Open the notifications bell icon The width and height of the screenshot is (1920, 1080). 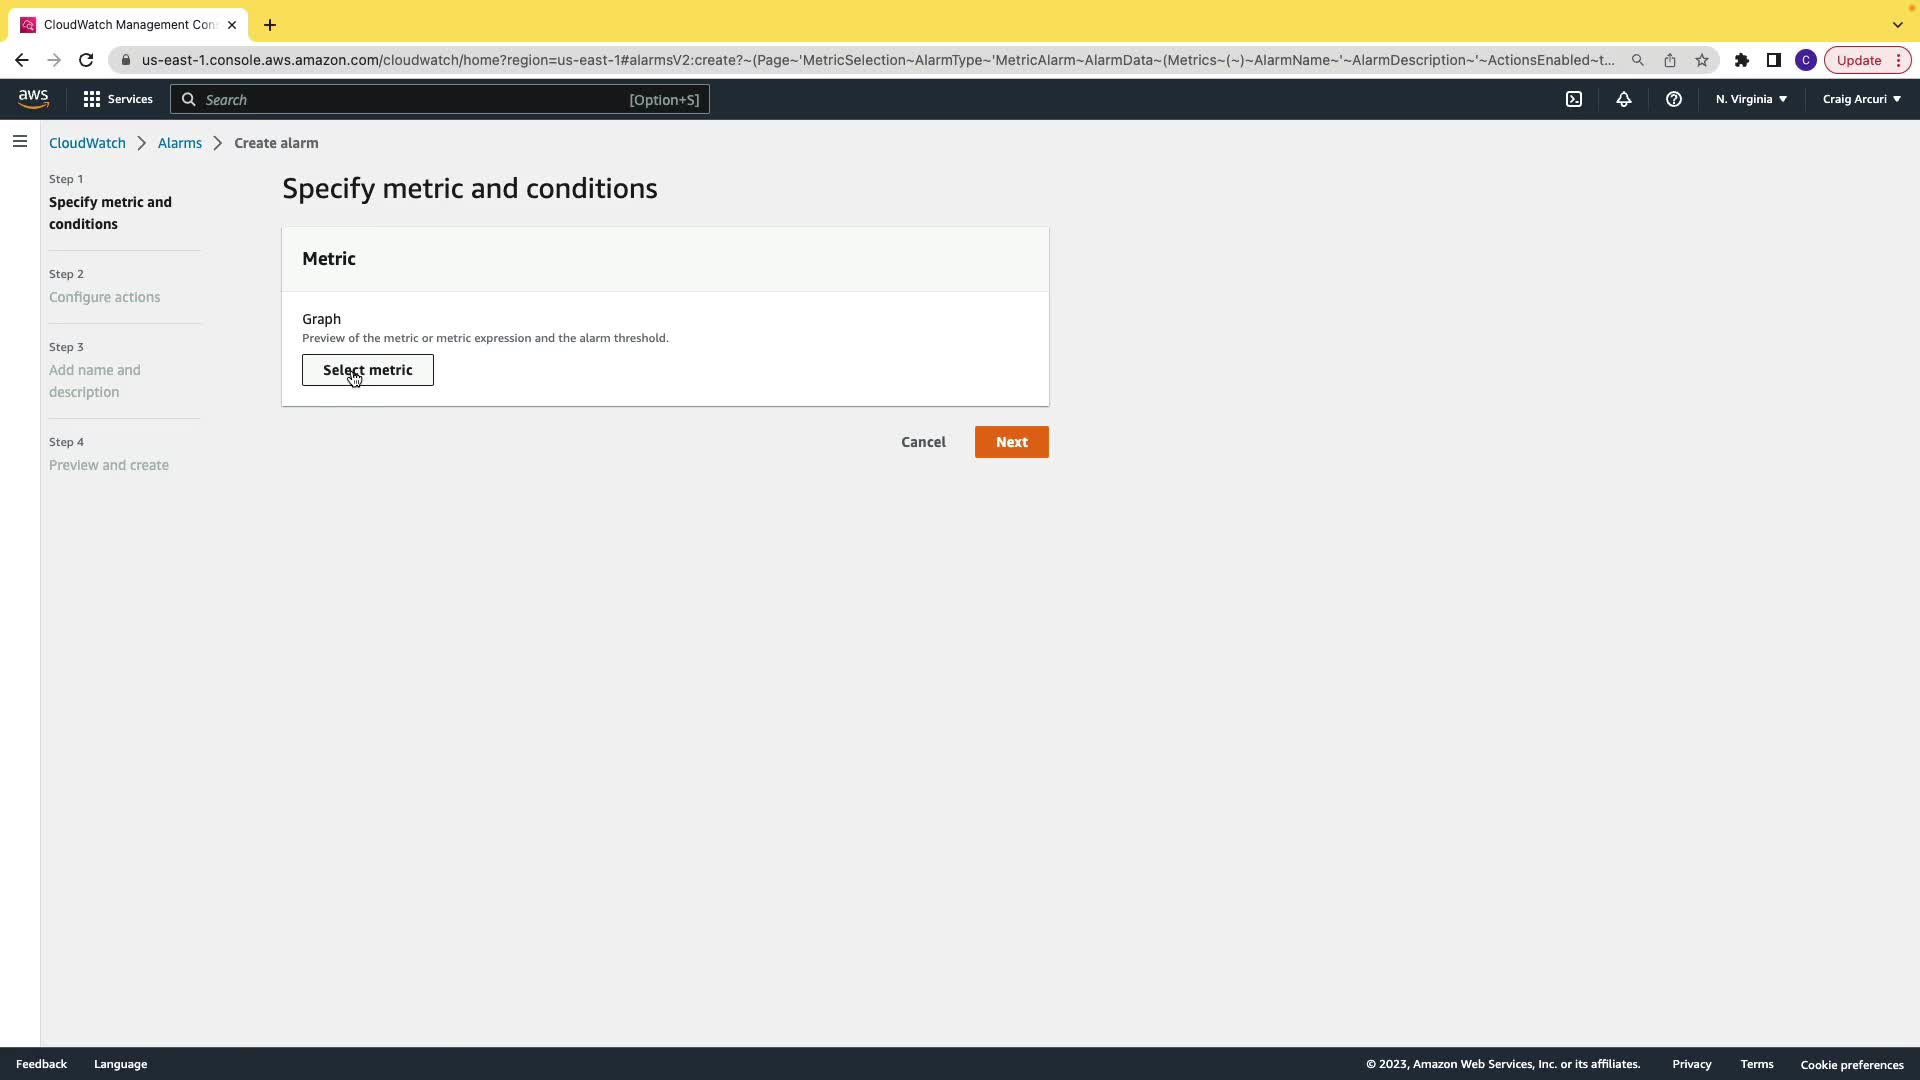[x=1624, y=99]
